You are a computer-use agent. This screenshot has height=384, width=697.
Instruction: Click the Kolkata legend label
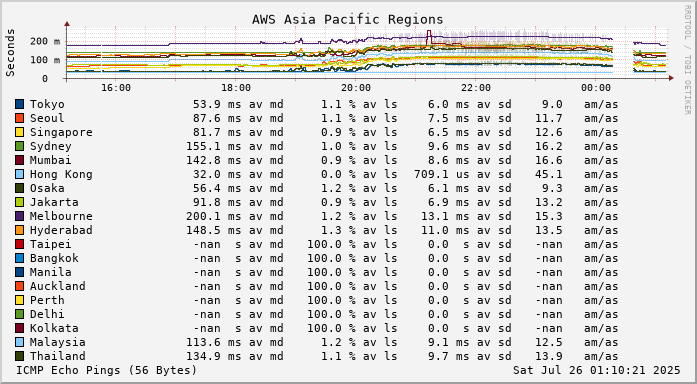coord(54,328)
